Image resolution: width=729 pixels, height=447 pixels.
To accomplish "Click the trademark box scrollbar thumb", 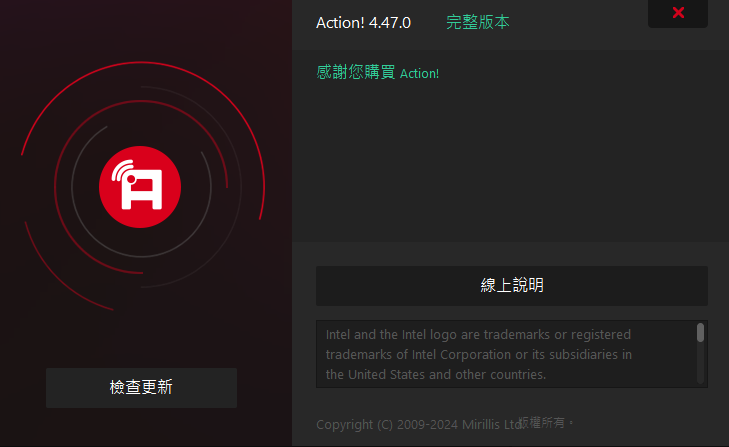I will coord(700,333).
